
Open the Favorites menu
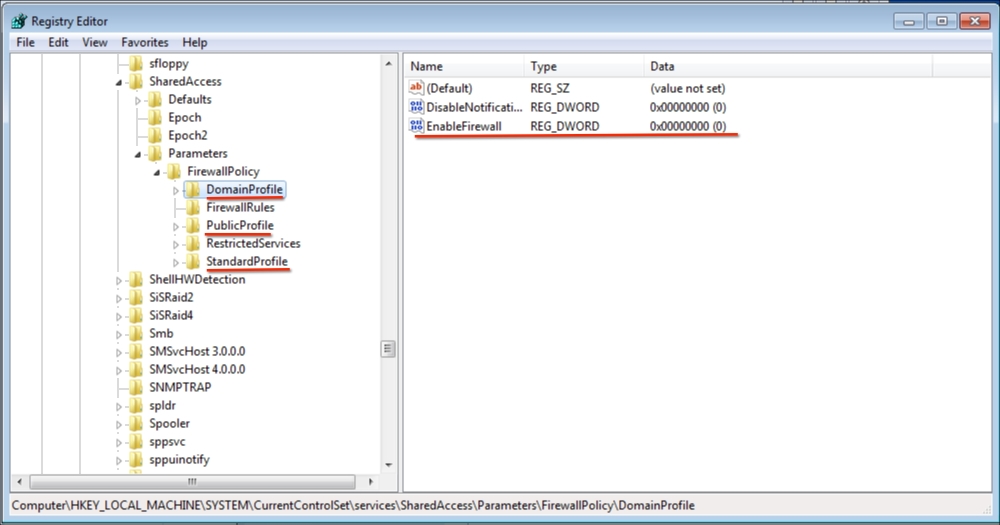coord(145,43)
